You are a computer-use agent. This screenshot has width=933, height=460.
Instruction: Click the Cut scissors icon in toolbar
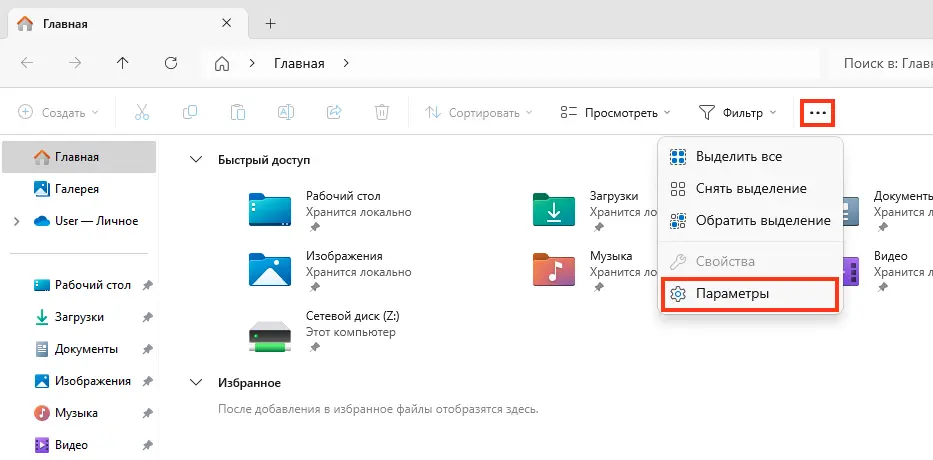click(141, 113)
